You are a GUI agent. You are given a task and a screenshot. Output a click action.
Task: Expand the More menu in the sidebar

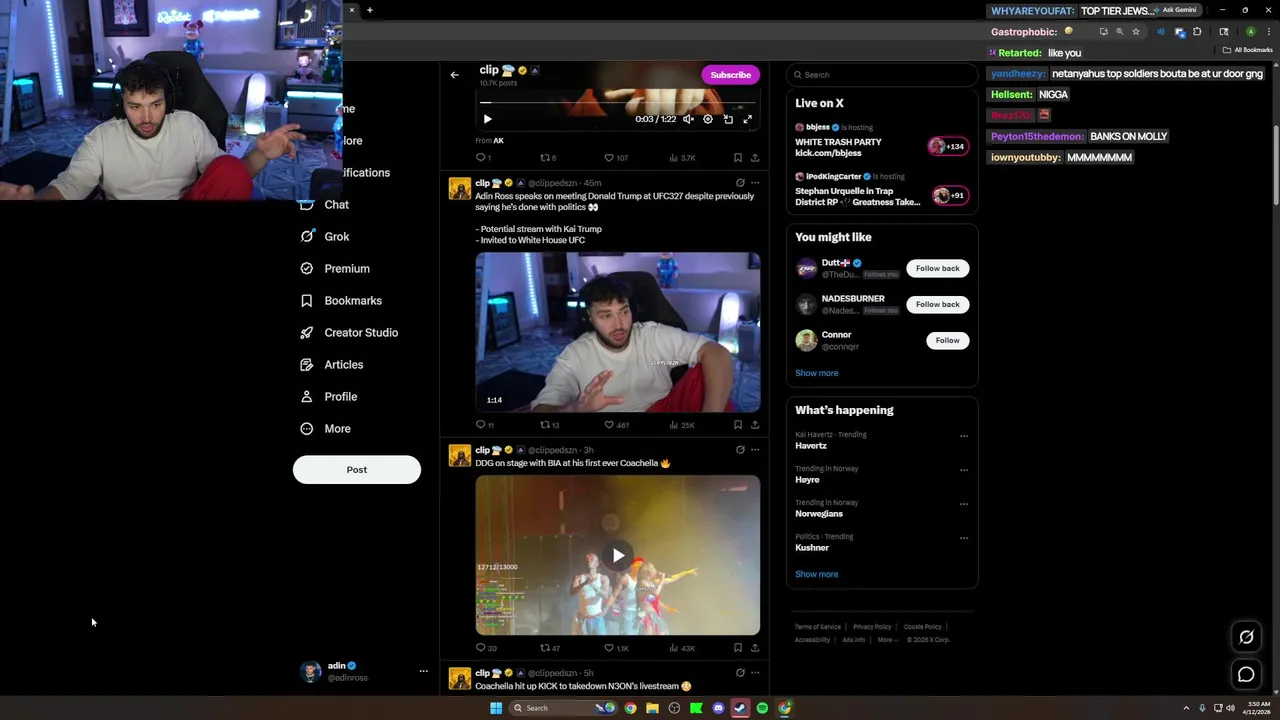[325, 429]
